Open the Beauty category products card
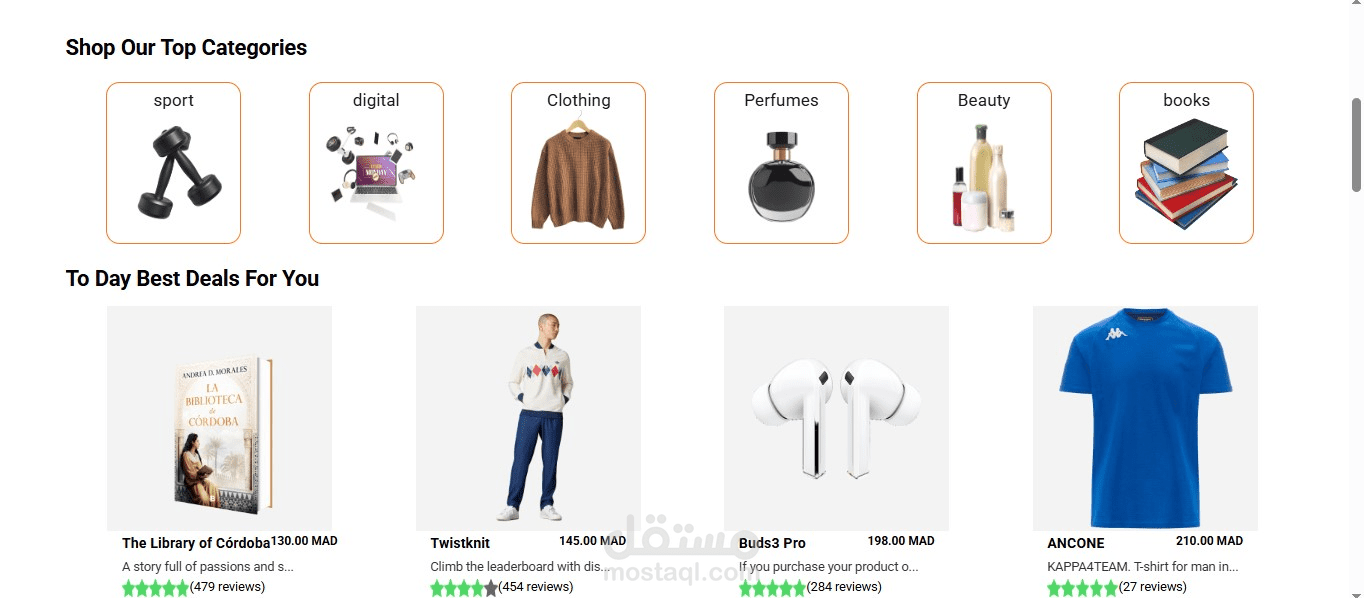The width and height of the screenshot is (1364, 598). 984,163
